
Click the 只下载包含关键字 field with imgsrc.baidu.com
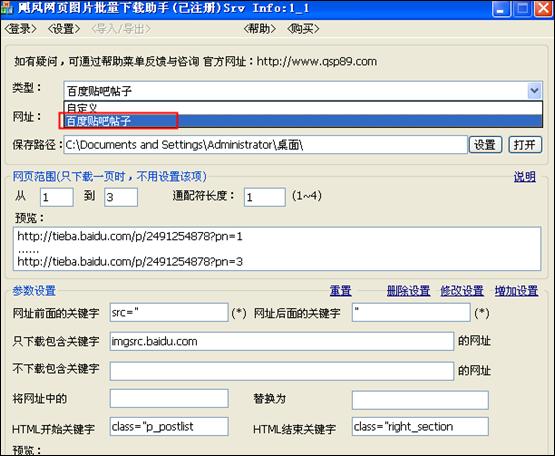[282, 341]
